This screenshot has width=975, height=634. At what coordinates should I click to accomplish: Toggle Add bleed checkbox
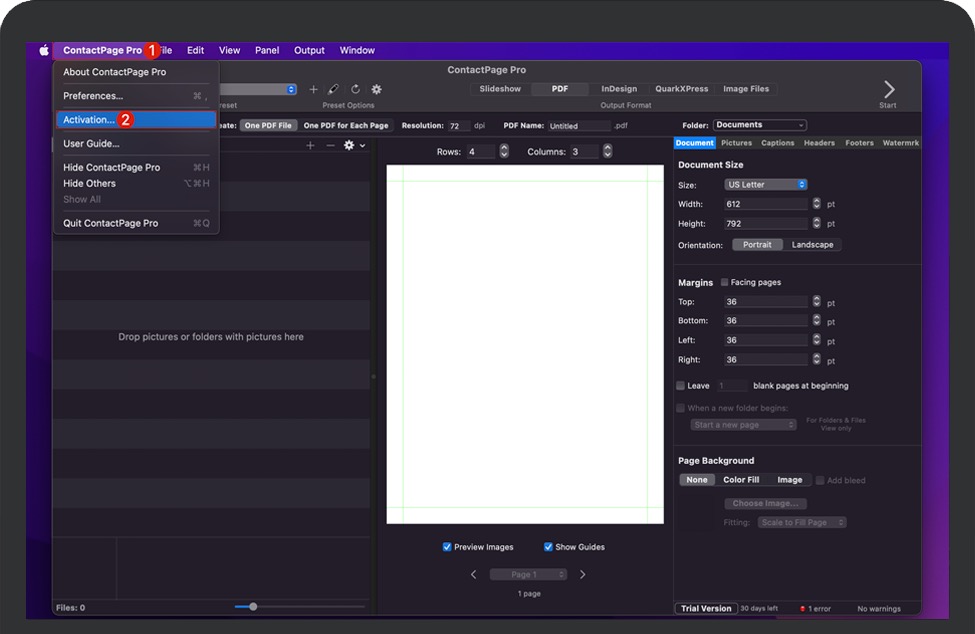(820, 480)
